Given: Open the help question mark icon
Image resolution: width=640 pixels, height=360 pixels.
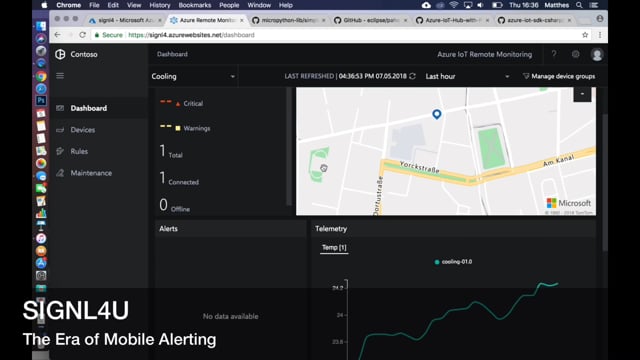Looking at the screenshot, I should click(554, 54).
